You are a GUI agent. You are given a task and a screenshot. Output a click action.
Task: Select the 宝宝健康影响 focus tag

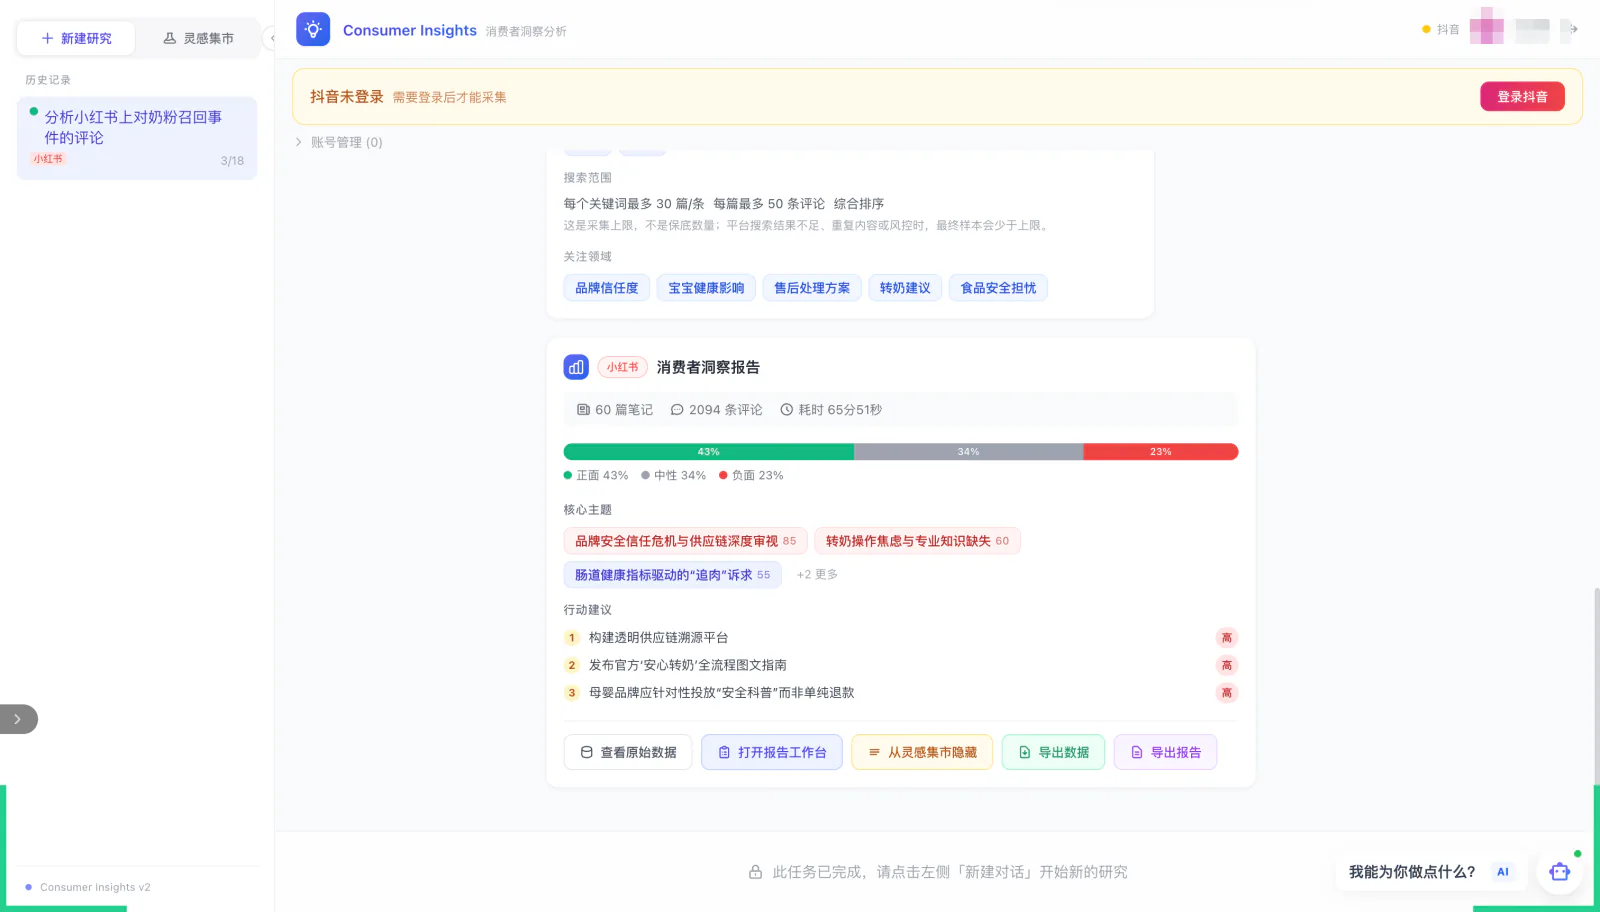pyautogui.click(x=706, y=288)
